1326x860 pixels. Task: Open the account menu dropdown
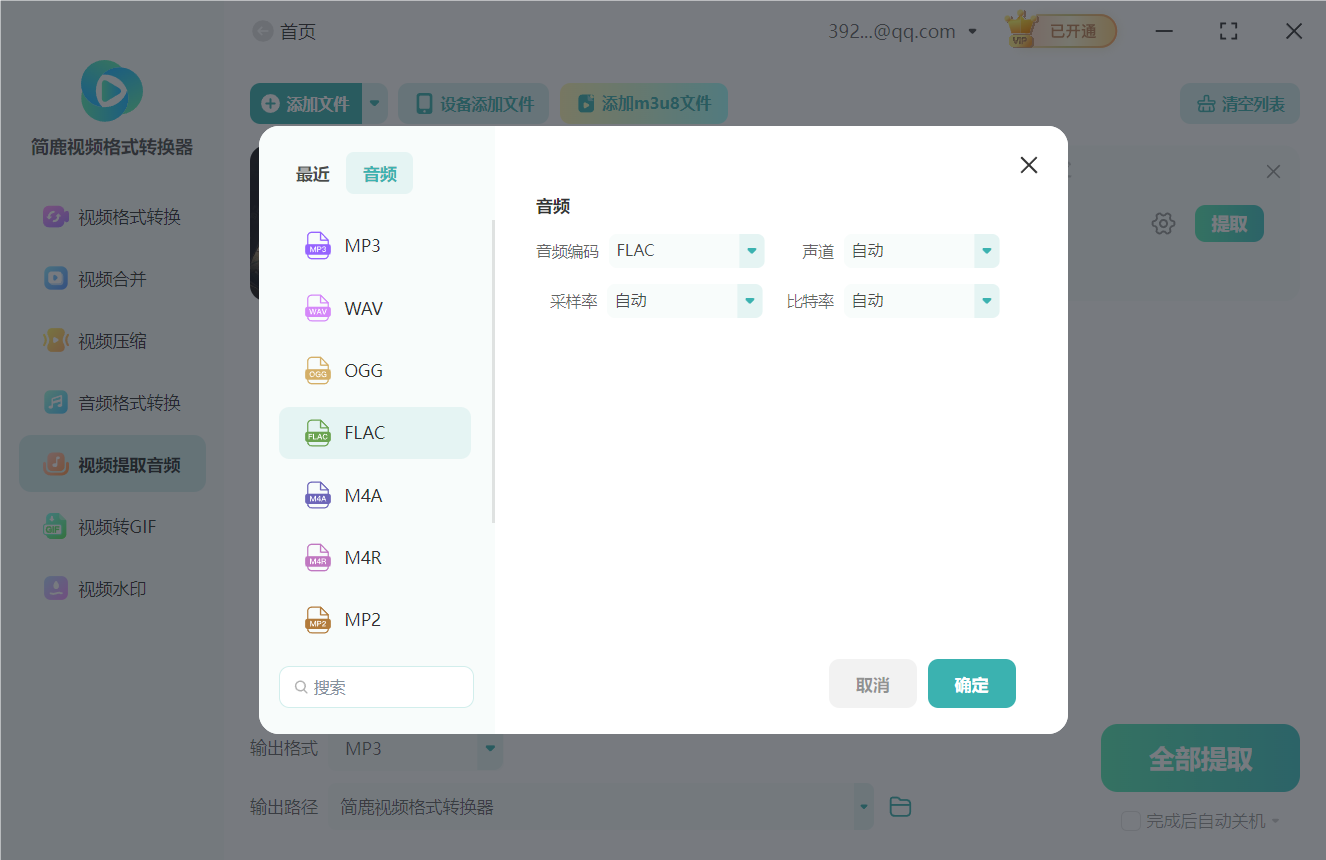[971, 31]
